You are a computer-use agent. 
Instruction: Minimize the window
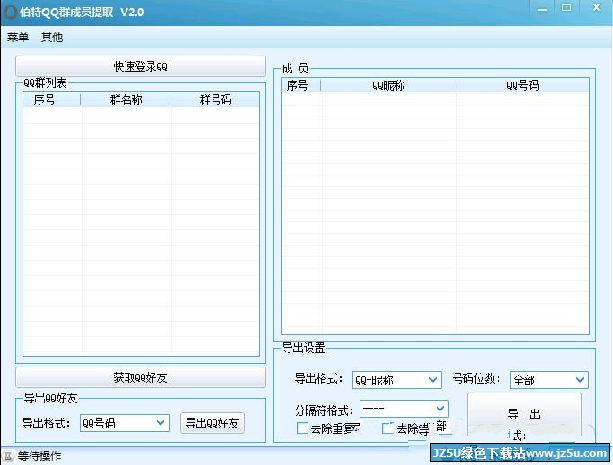[542, 9]
